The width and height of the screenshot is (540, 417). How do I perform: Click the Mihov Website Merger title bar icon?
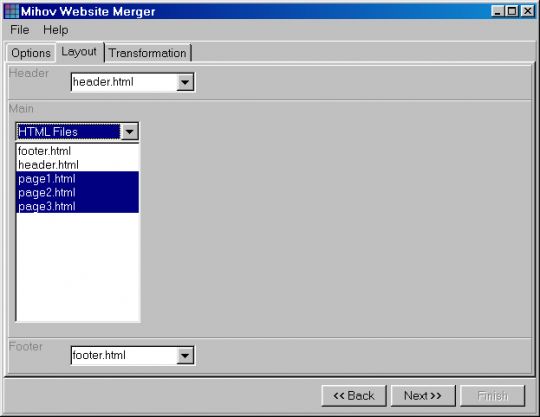point(11,11)
